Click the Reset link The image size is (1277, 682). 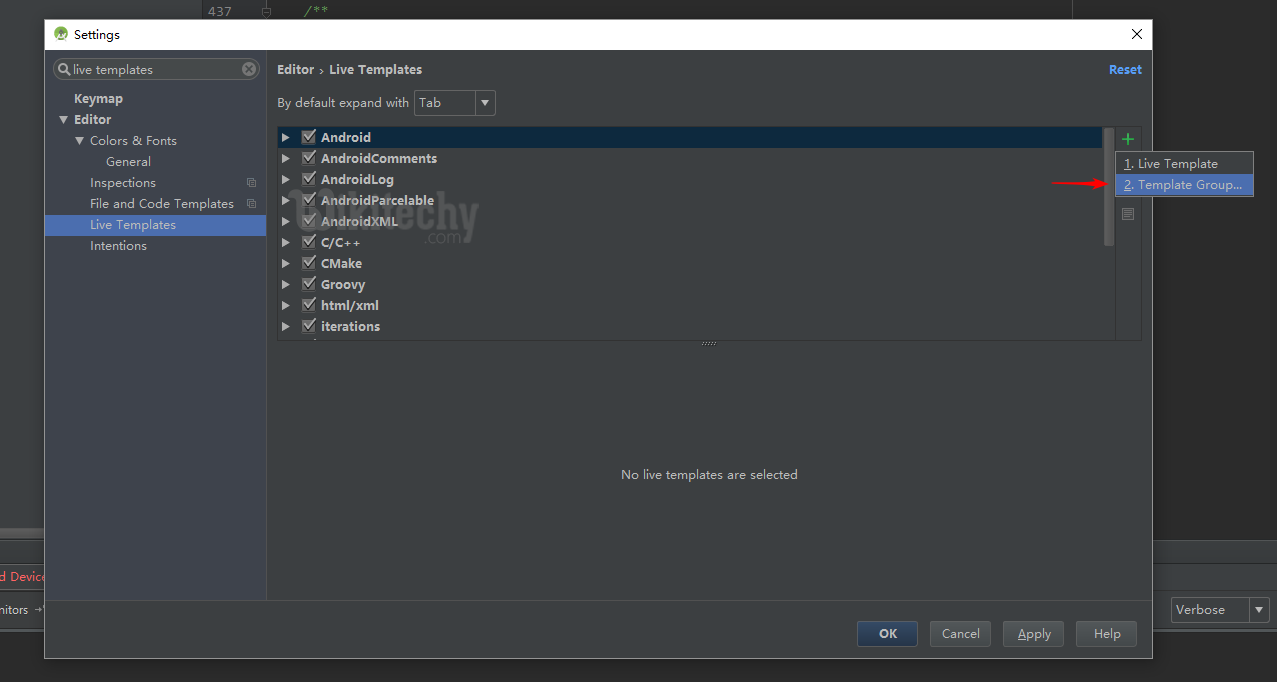1124,69
